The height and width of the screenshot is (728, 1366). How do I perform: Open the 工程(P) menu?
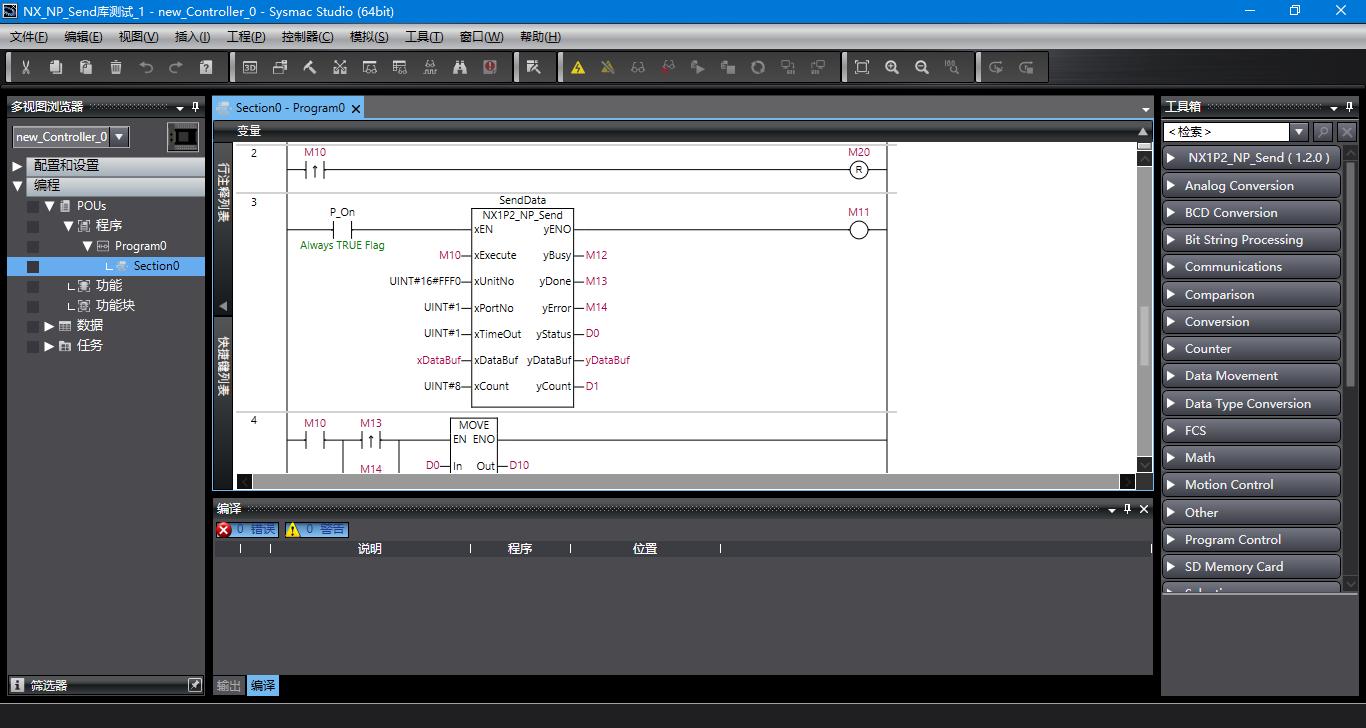point(246,37)
